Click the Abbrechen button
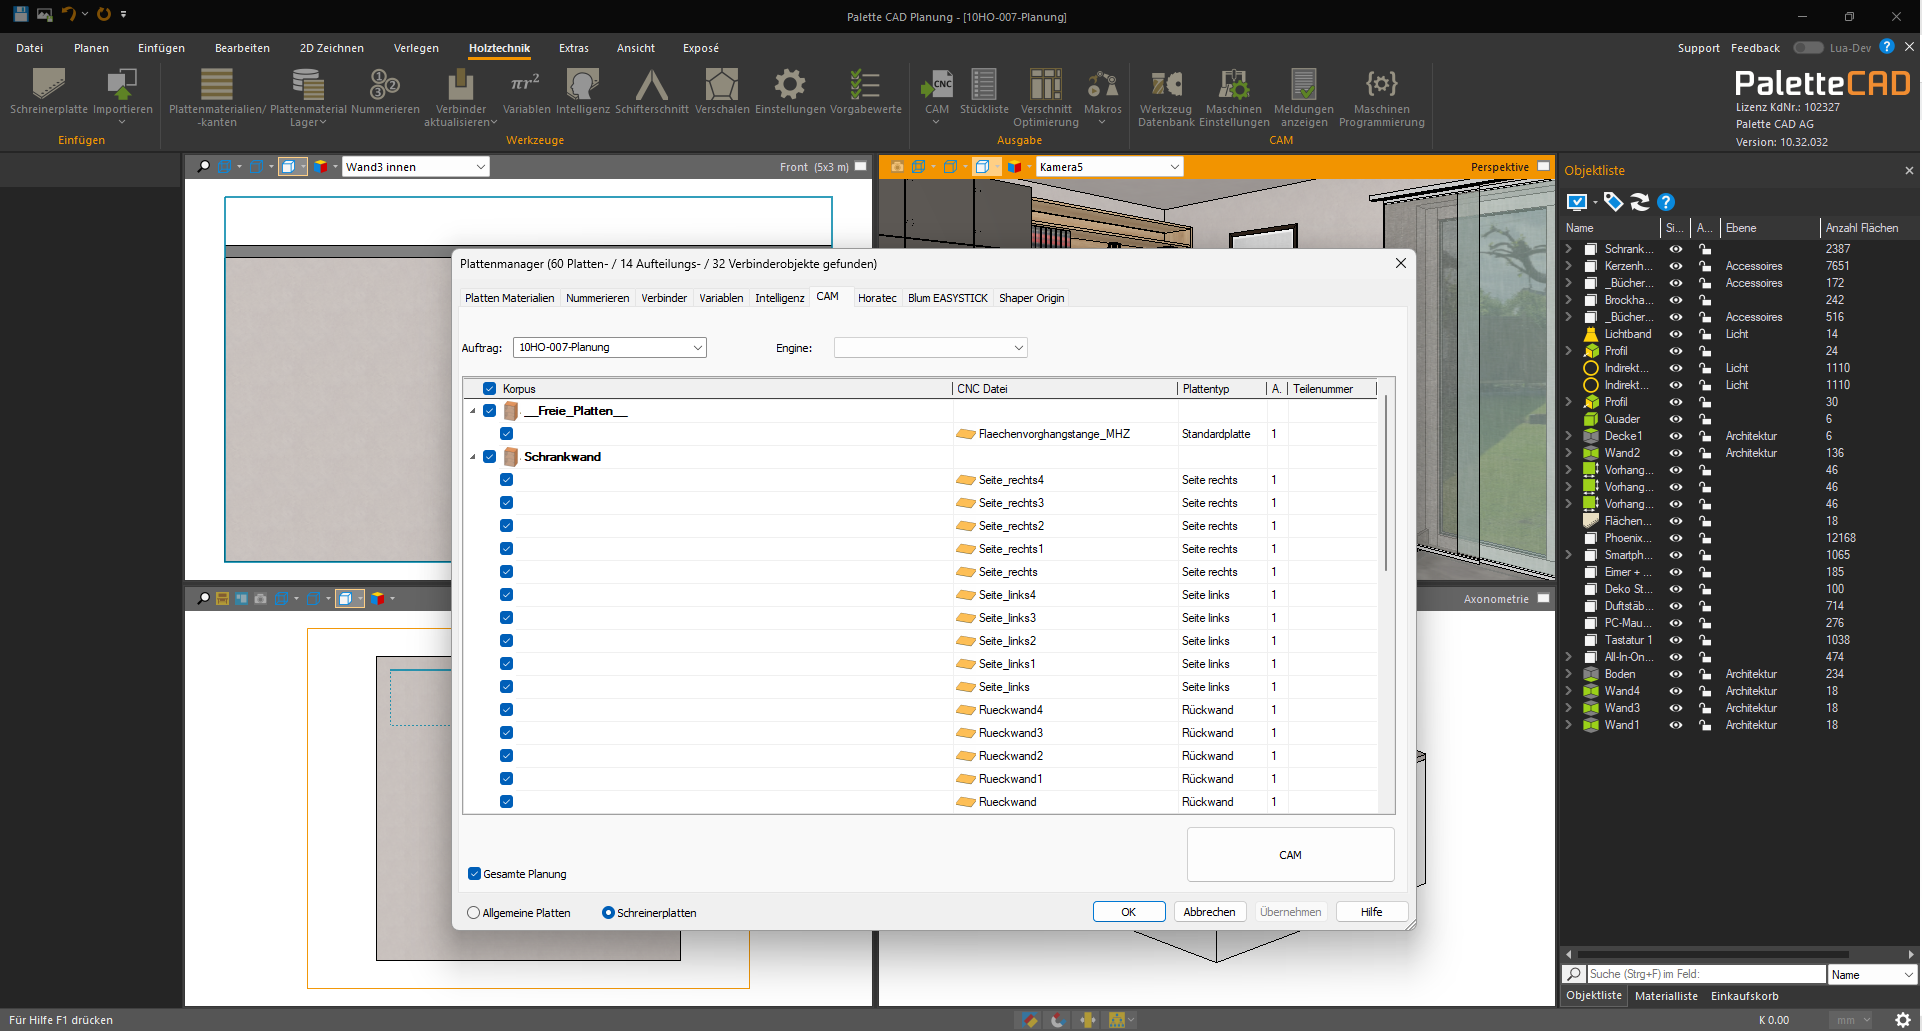 pyautogui.click(x=1209, y=912)
